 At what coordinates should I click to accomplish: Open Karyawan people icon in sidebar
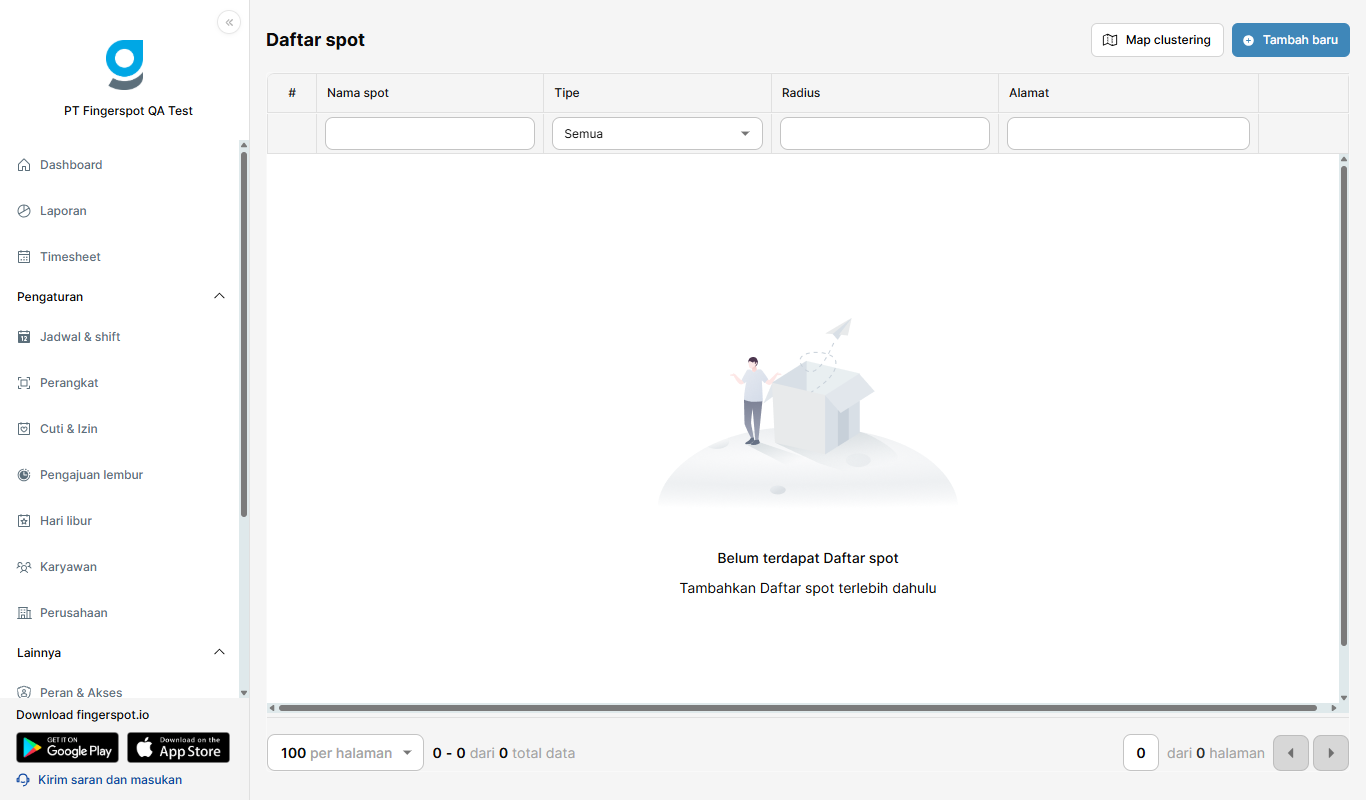click(24, 567)
